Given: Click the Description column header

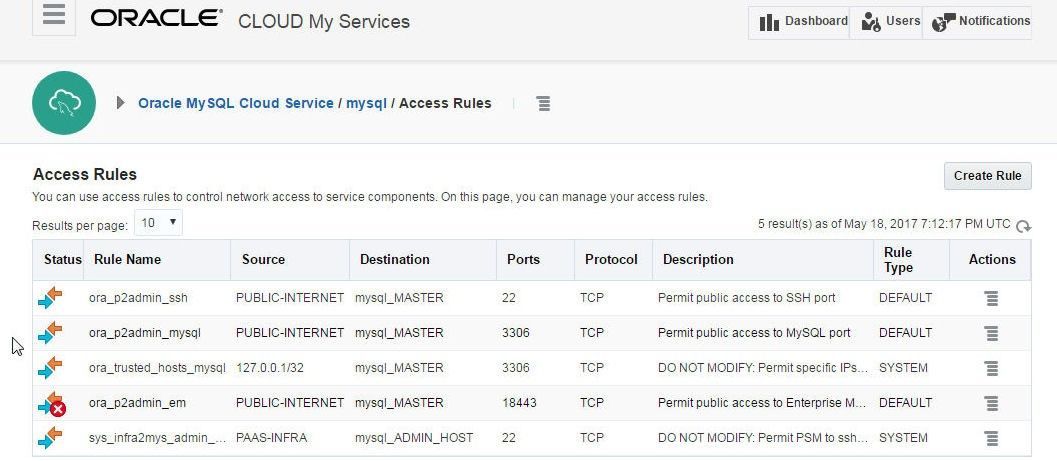Looking at the screenshot, I should coord(698,259).
